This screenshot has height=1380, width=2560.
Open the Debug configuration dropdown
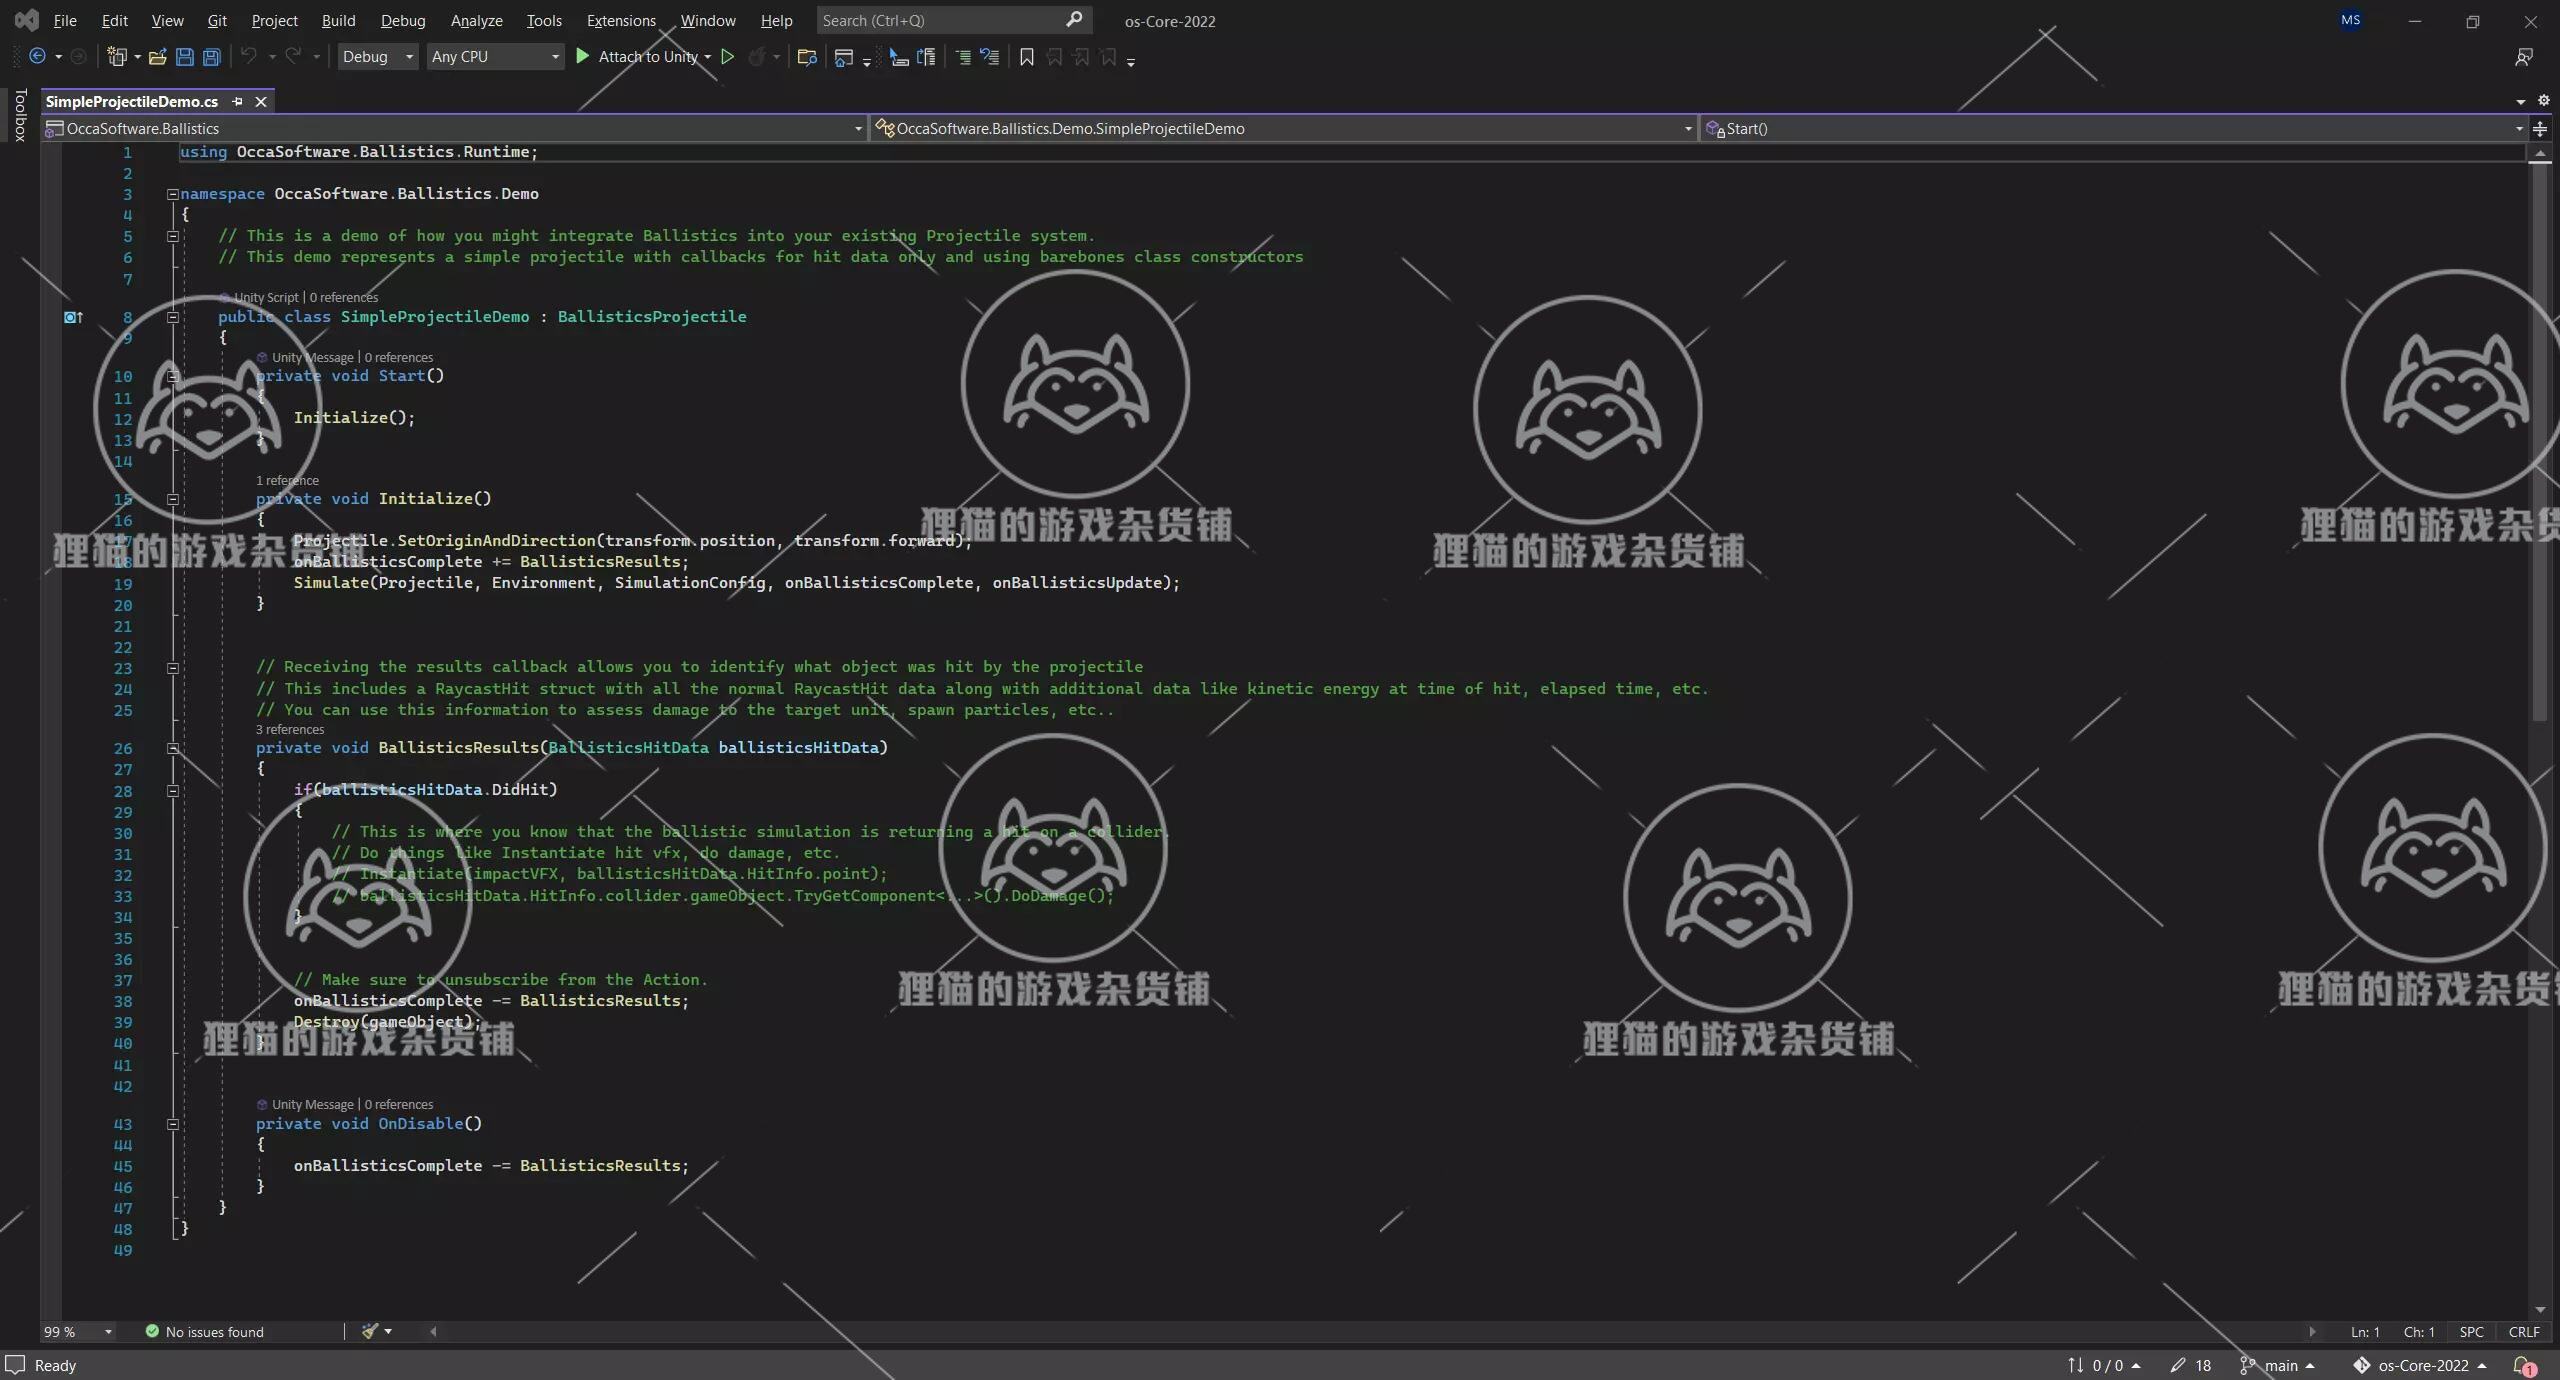[x=377, y=57]
